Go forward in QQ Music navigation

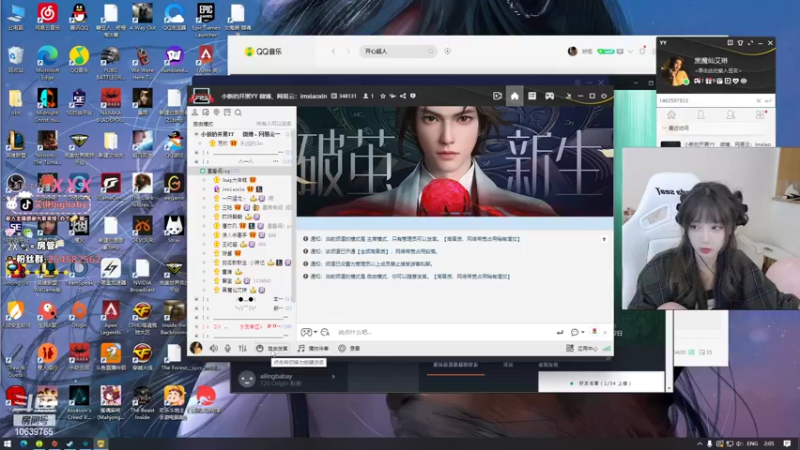point(348,52)
